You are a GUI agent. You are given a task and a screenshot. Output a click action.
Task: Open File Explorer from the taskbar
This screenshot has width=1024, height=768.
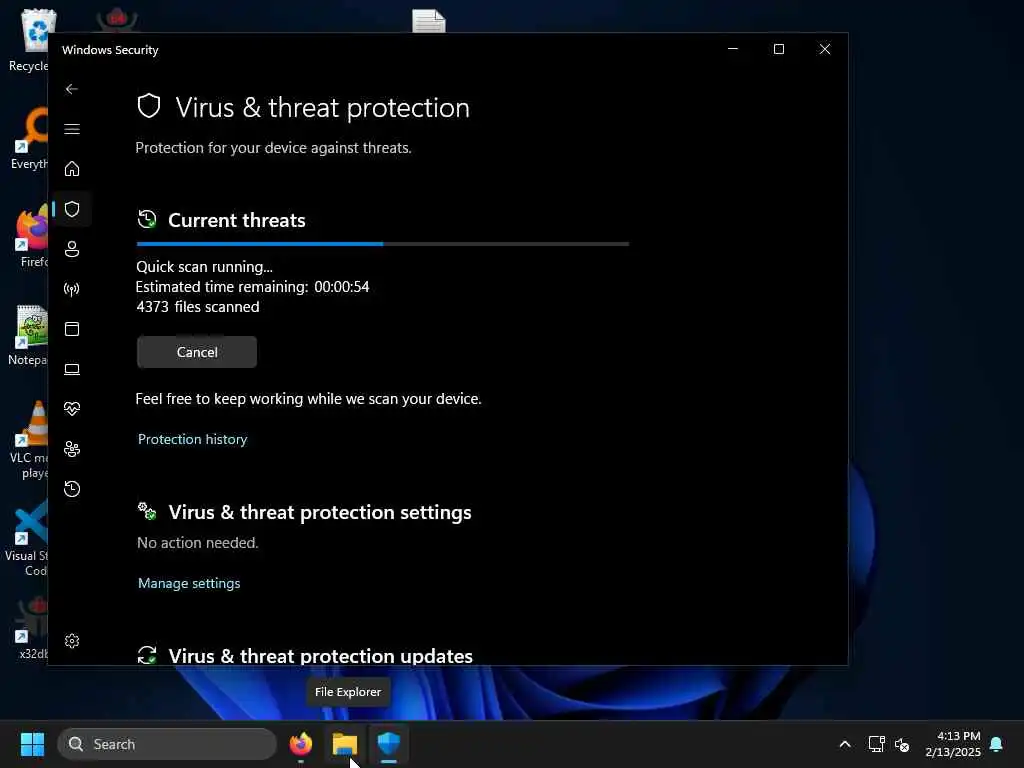345,744
